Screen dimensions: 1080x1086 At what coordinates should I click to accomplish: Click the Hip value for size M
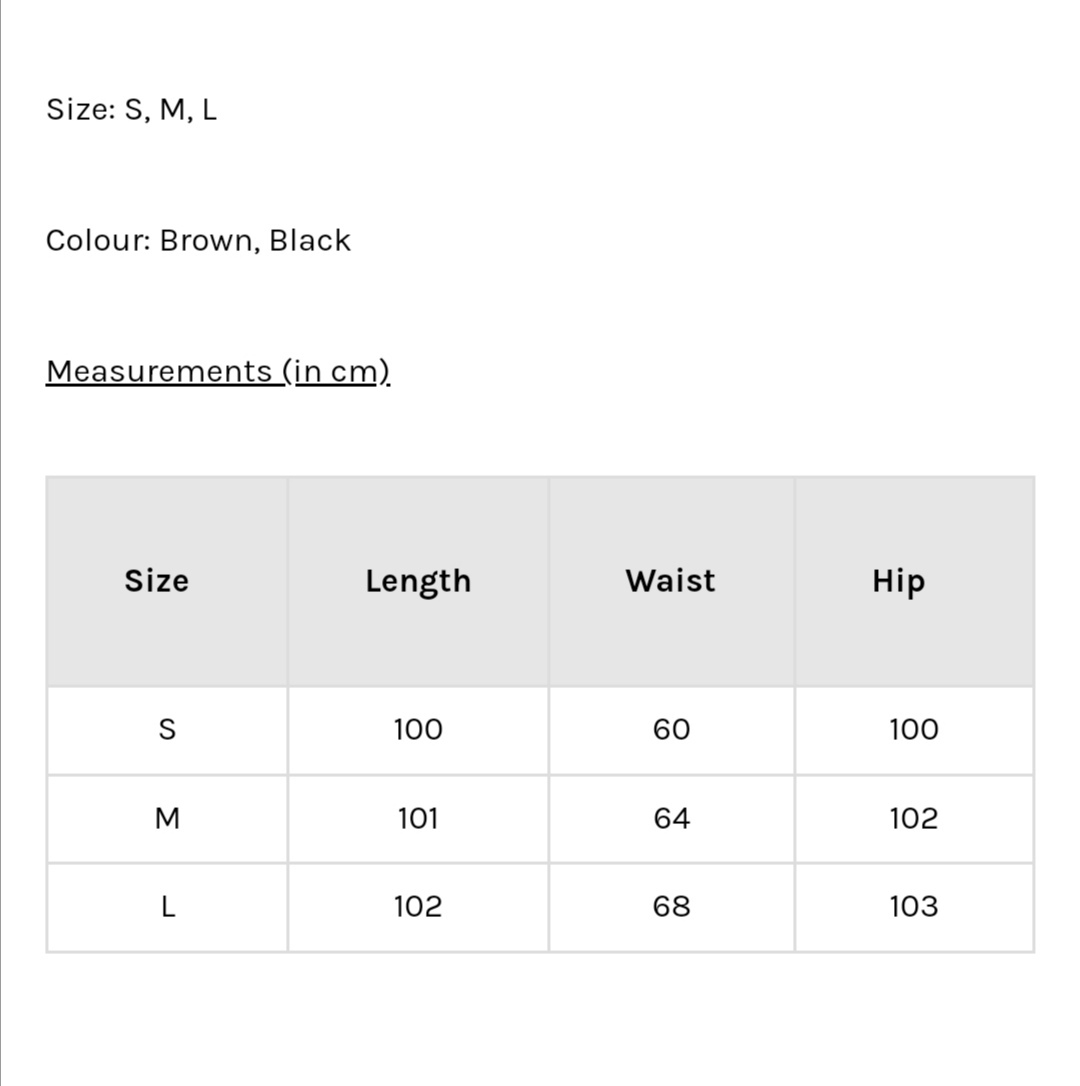[x=914, y=819]
